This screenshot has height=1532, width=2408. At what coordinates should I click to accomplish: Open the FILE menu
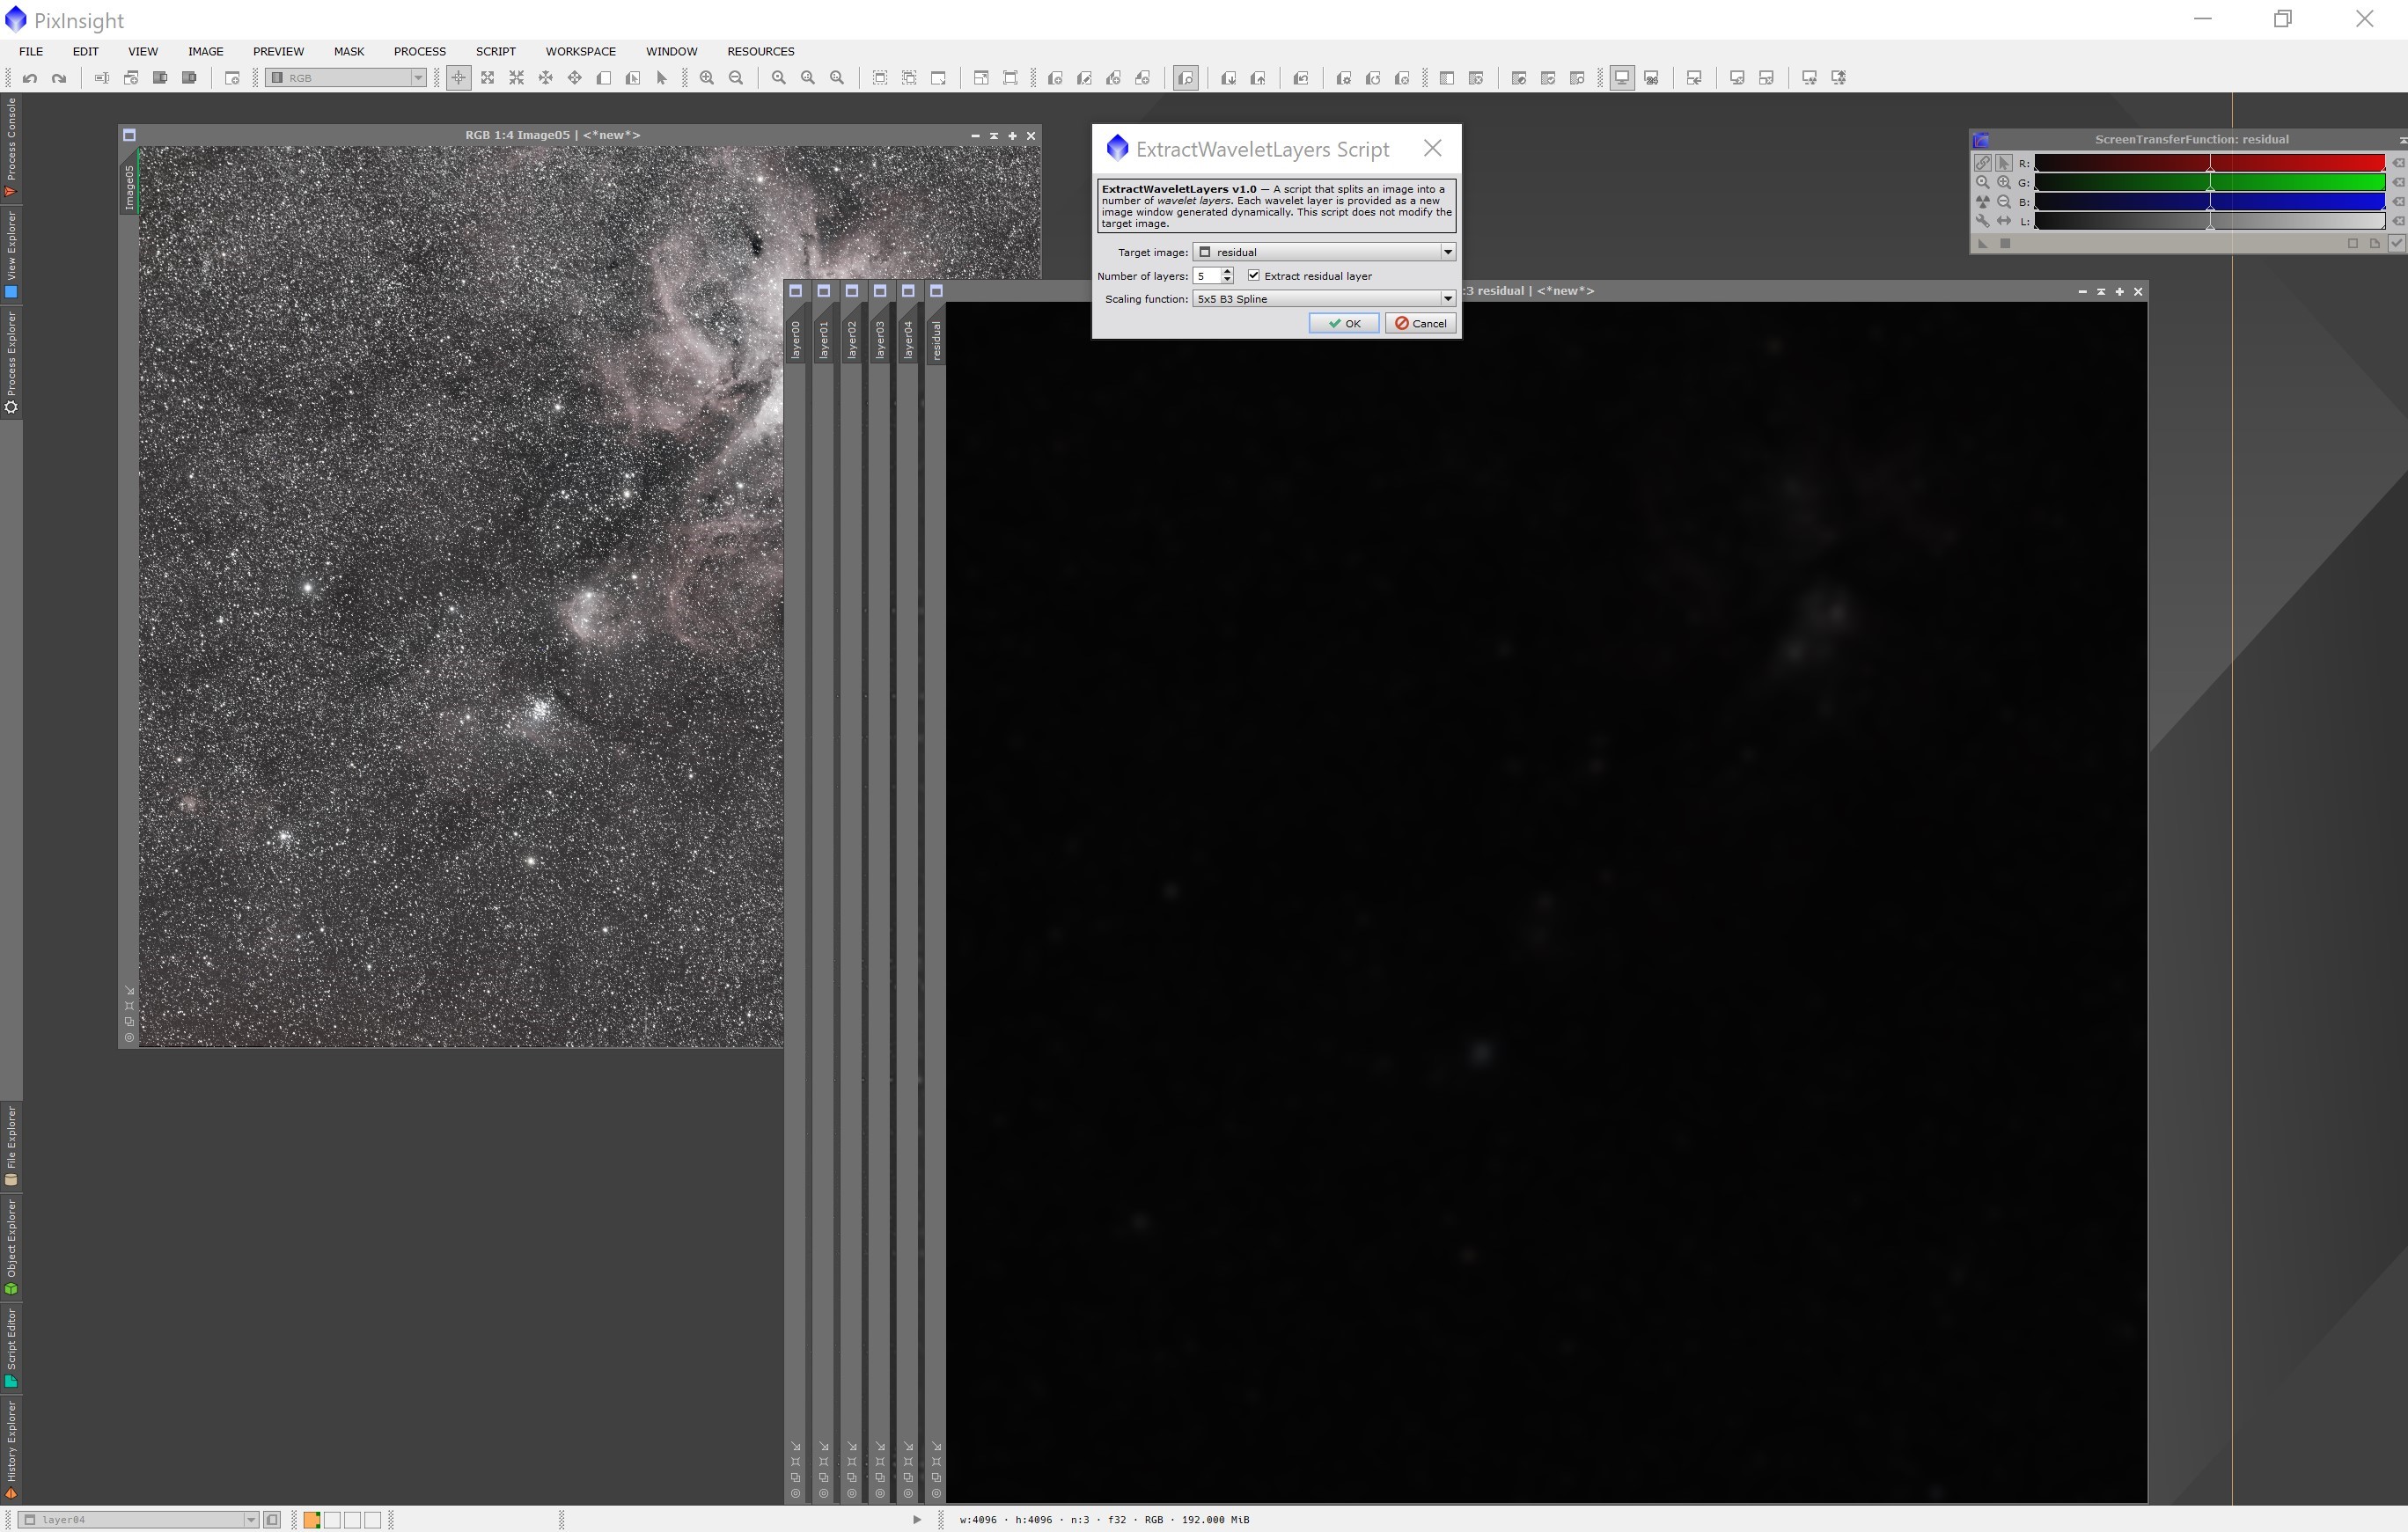click(x=31, y=51)
